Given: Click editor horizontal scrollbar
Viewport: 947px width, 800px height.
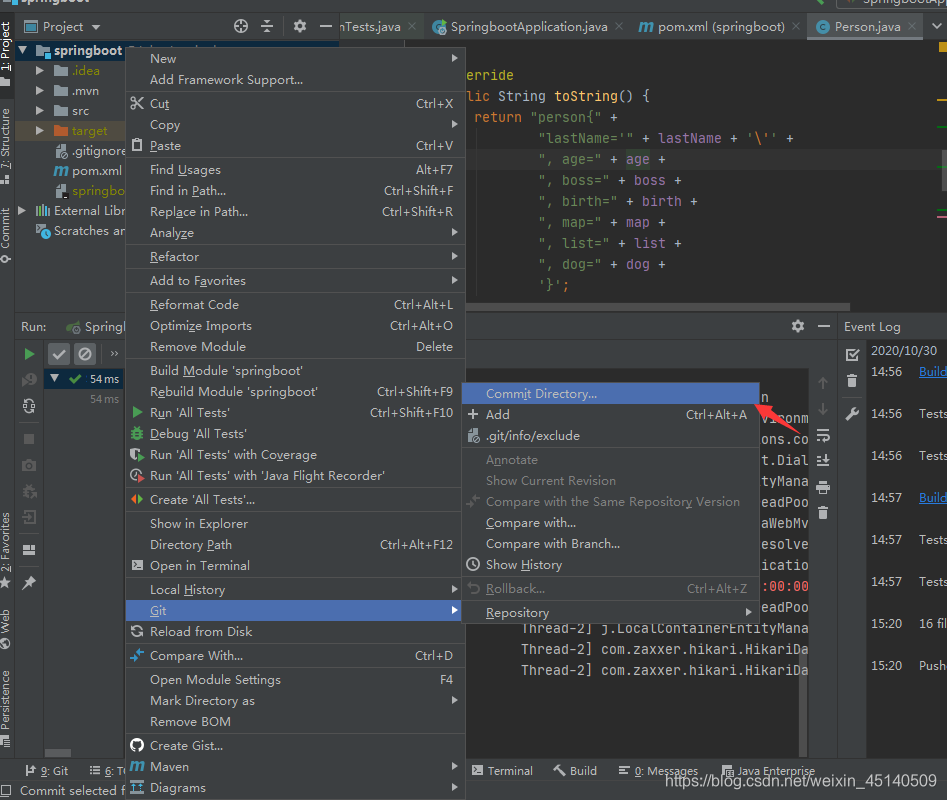Looking at the screenshot, I should (657, 307).
